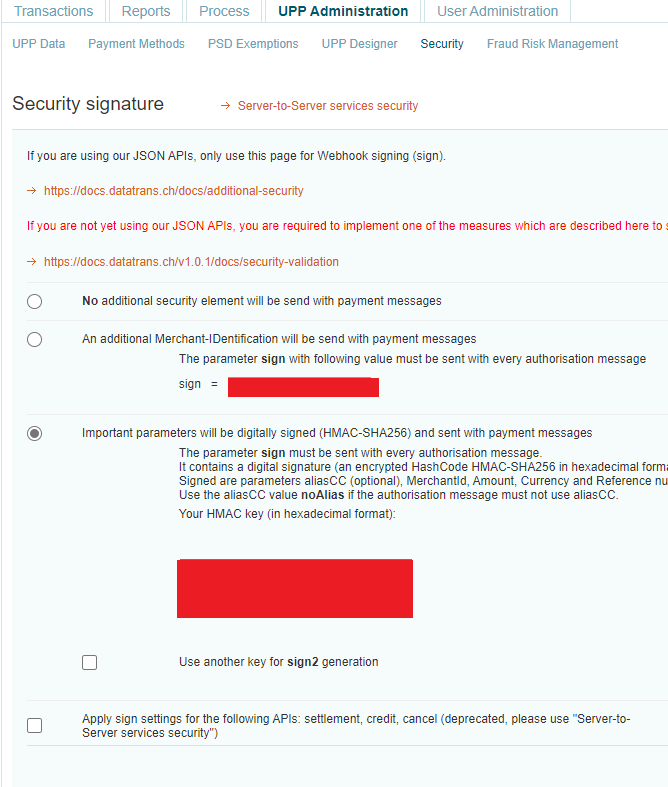The height and width of the screenshot is (787, 668).
Task: Open the Process tab
Action: pos(224,12)
